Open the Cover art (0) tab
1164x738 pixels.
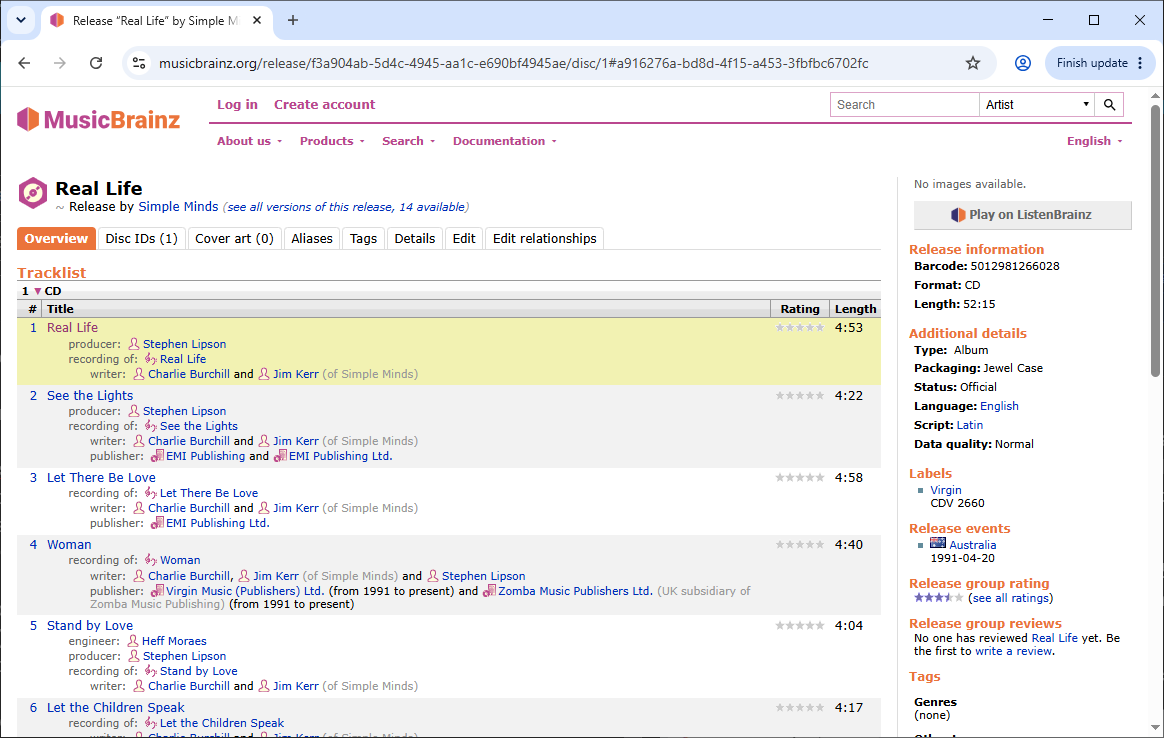234,238
